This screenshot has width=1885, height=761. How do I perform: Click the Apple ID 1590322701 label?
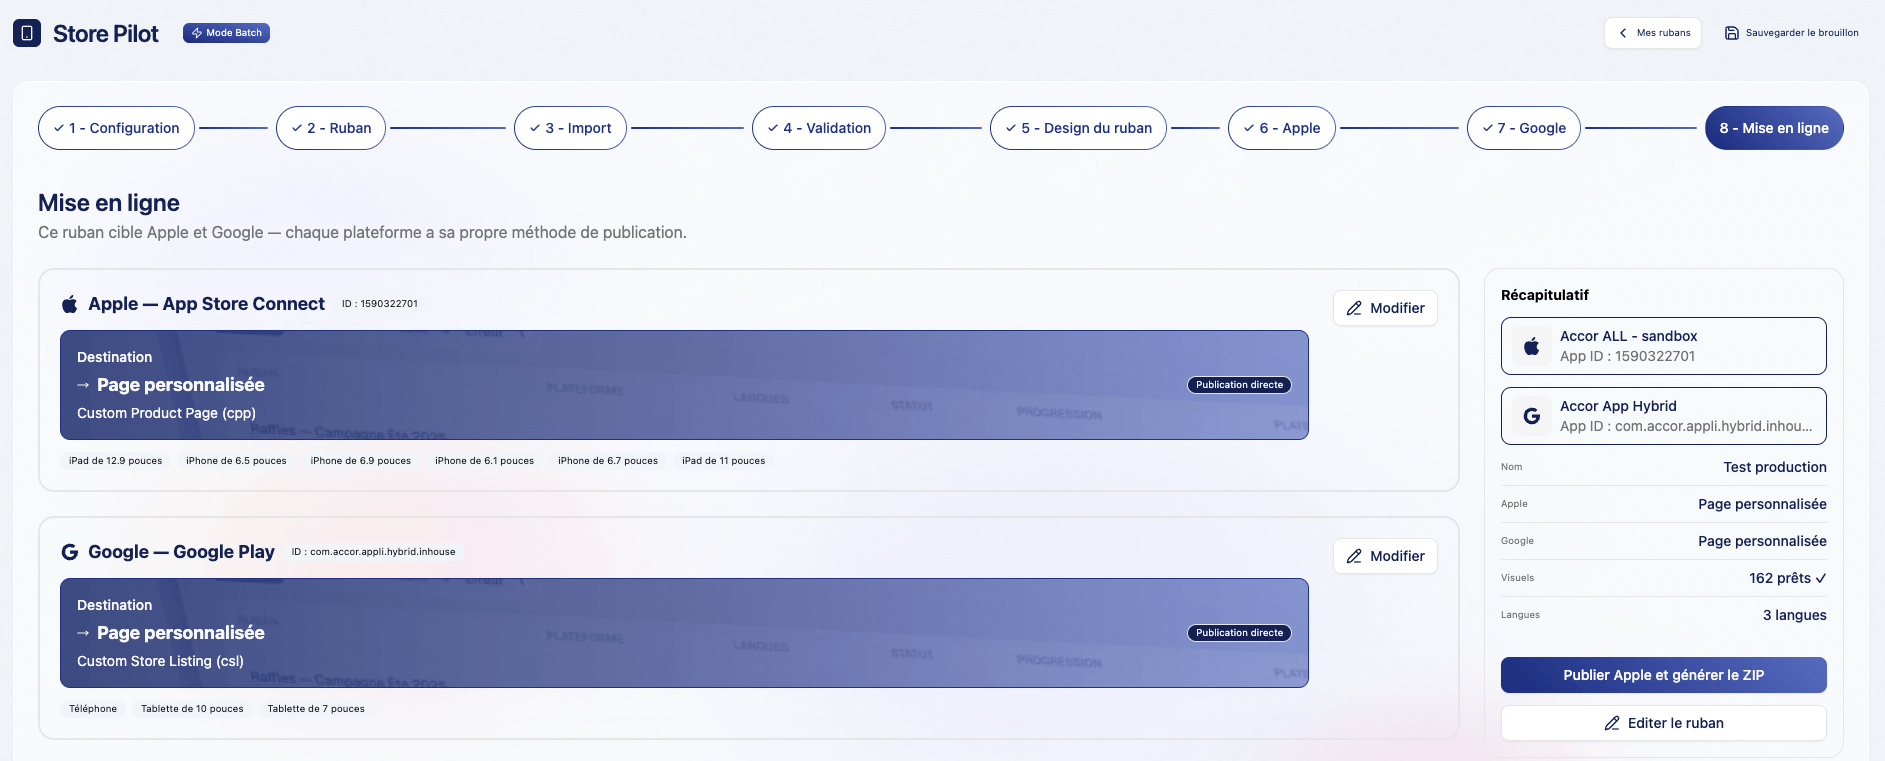point(380,304)
